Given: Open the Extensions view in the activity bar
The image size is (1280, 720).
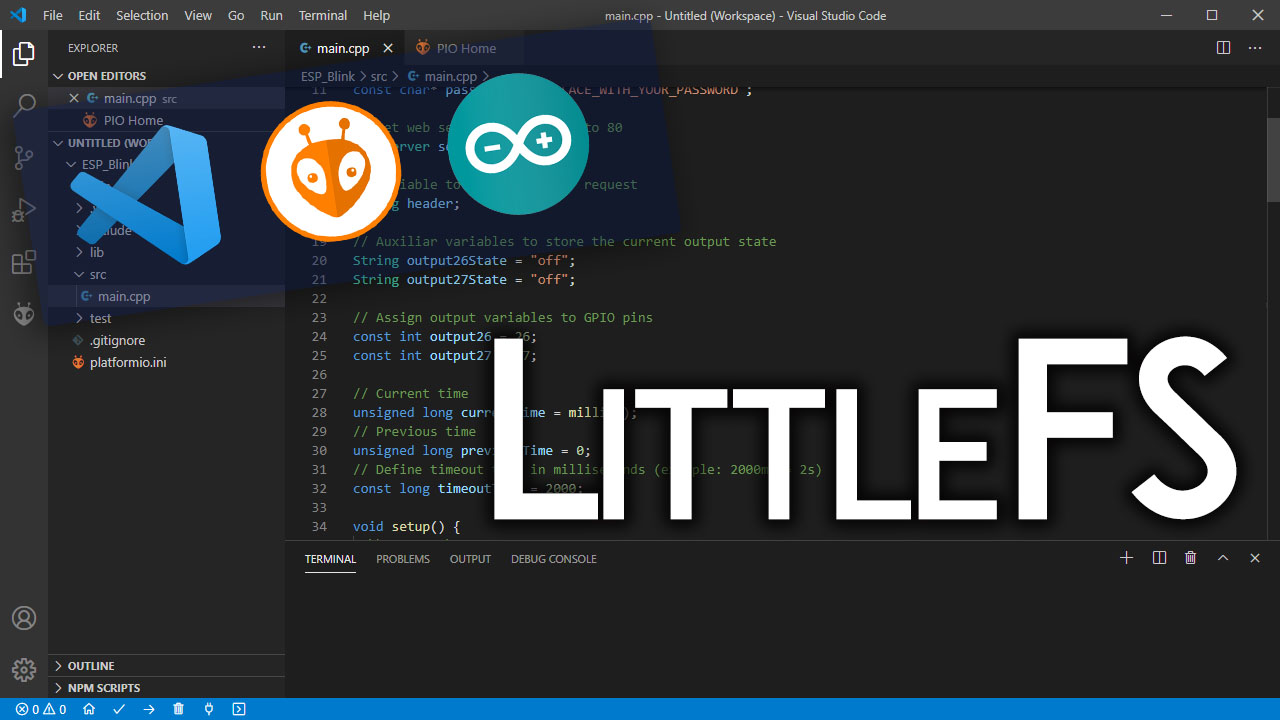Looking at the screenshot, I should coord(24,262).
